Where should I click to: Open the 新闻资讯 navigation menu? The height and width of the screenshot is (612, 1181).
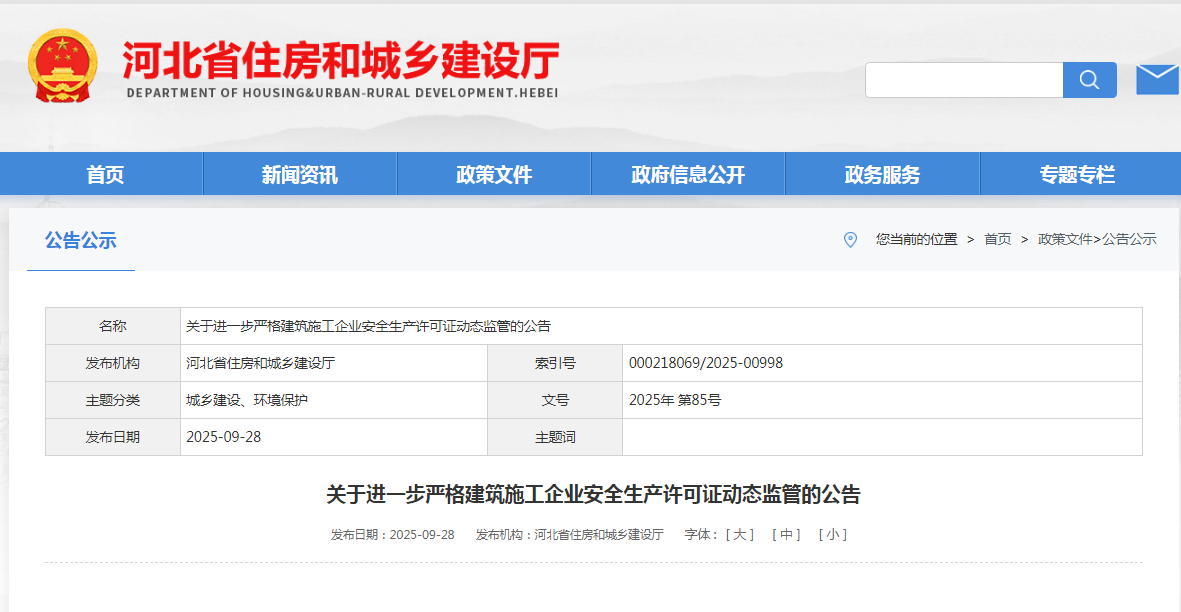coord(299,175)
